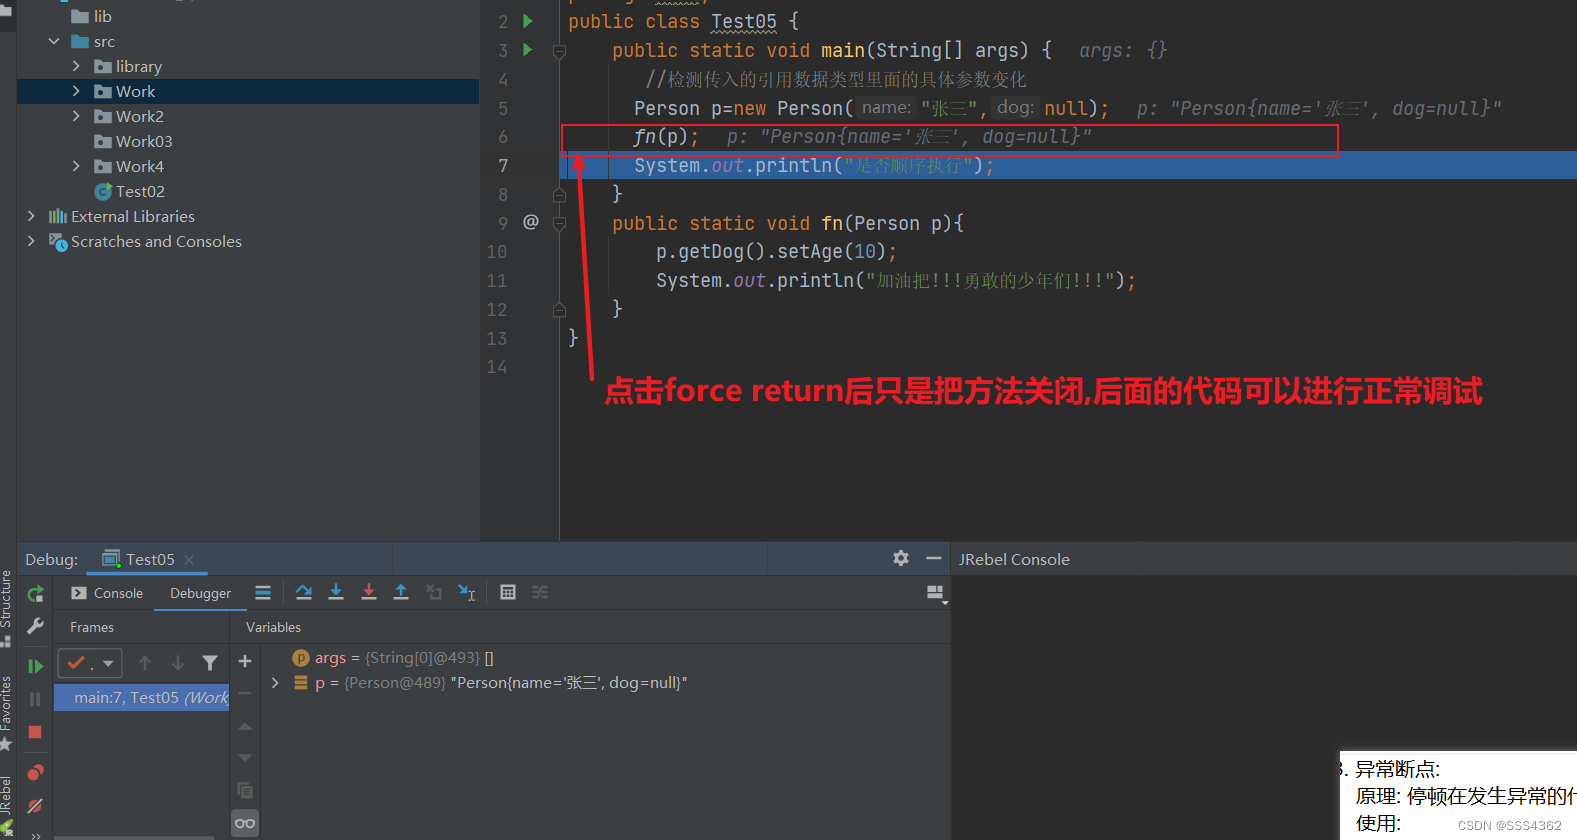The width and height of the screenshot is (1577, 840).
Task: Remove watch minus icon
Action: coord(245,693)
